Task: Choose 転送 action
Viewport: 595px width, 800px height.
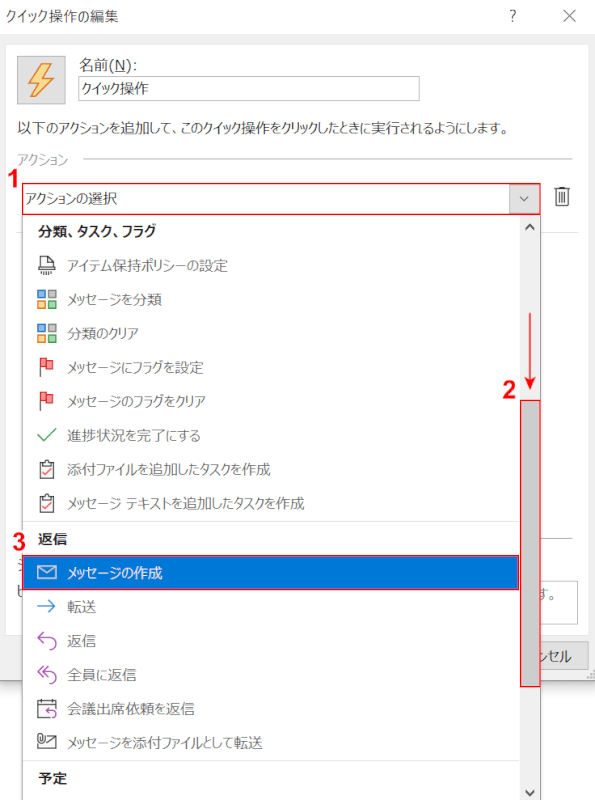Action: point(271,607)
